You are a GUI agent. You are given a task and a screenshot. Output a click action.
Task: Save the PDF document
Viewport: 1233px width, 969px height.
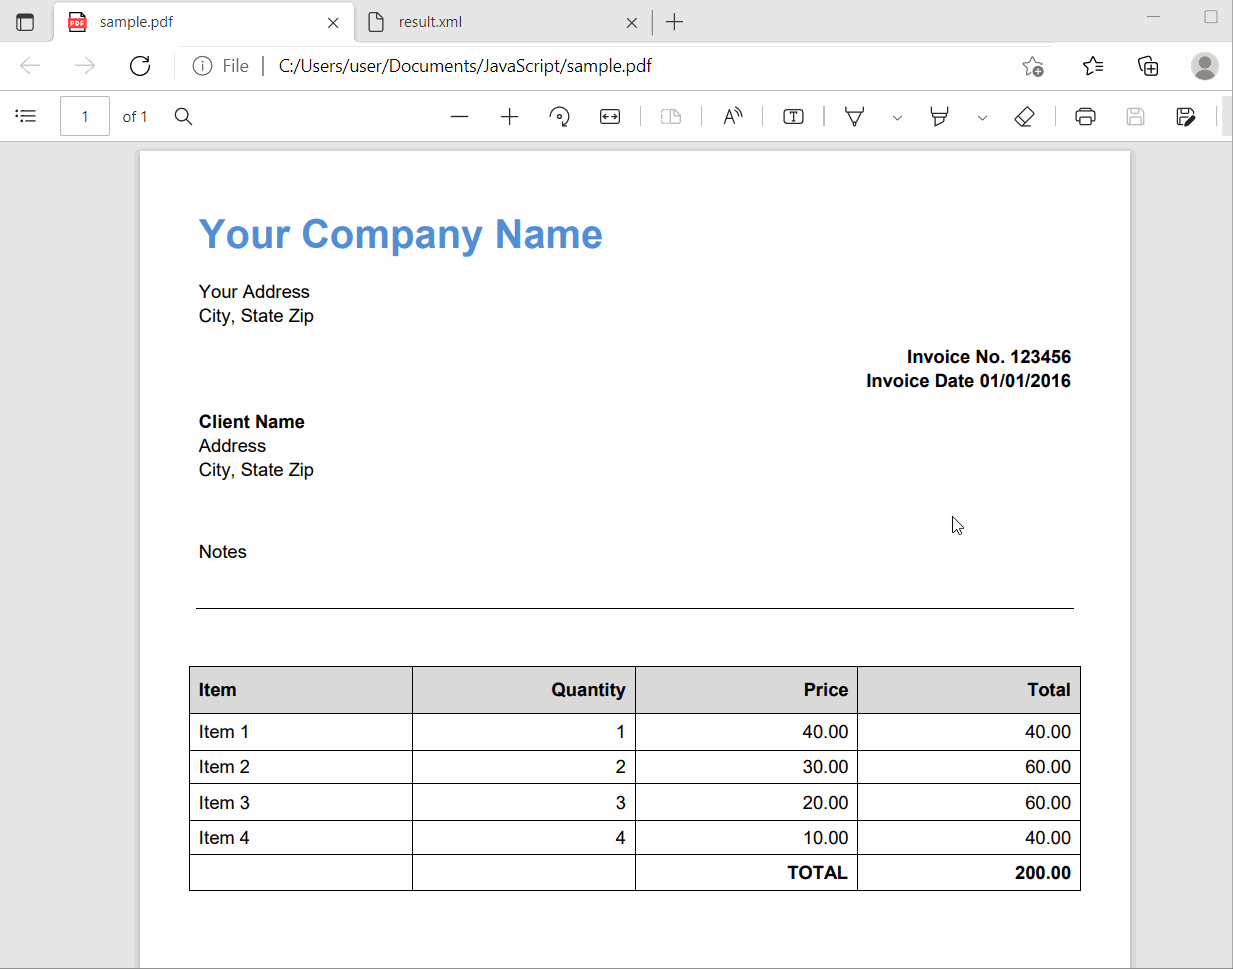click(x=1135, y=117)
